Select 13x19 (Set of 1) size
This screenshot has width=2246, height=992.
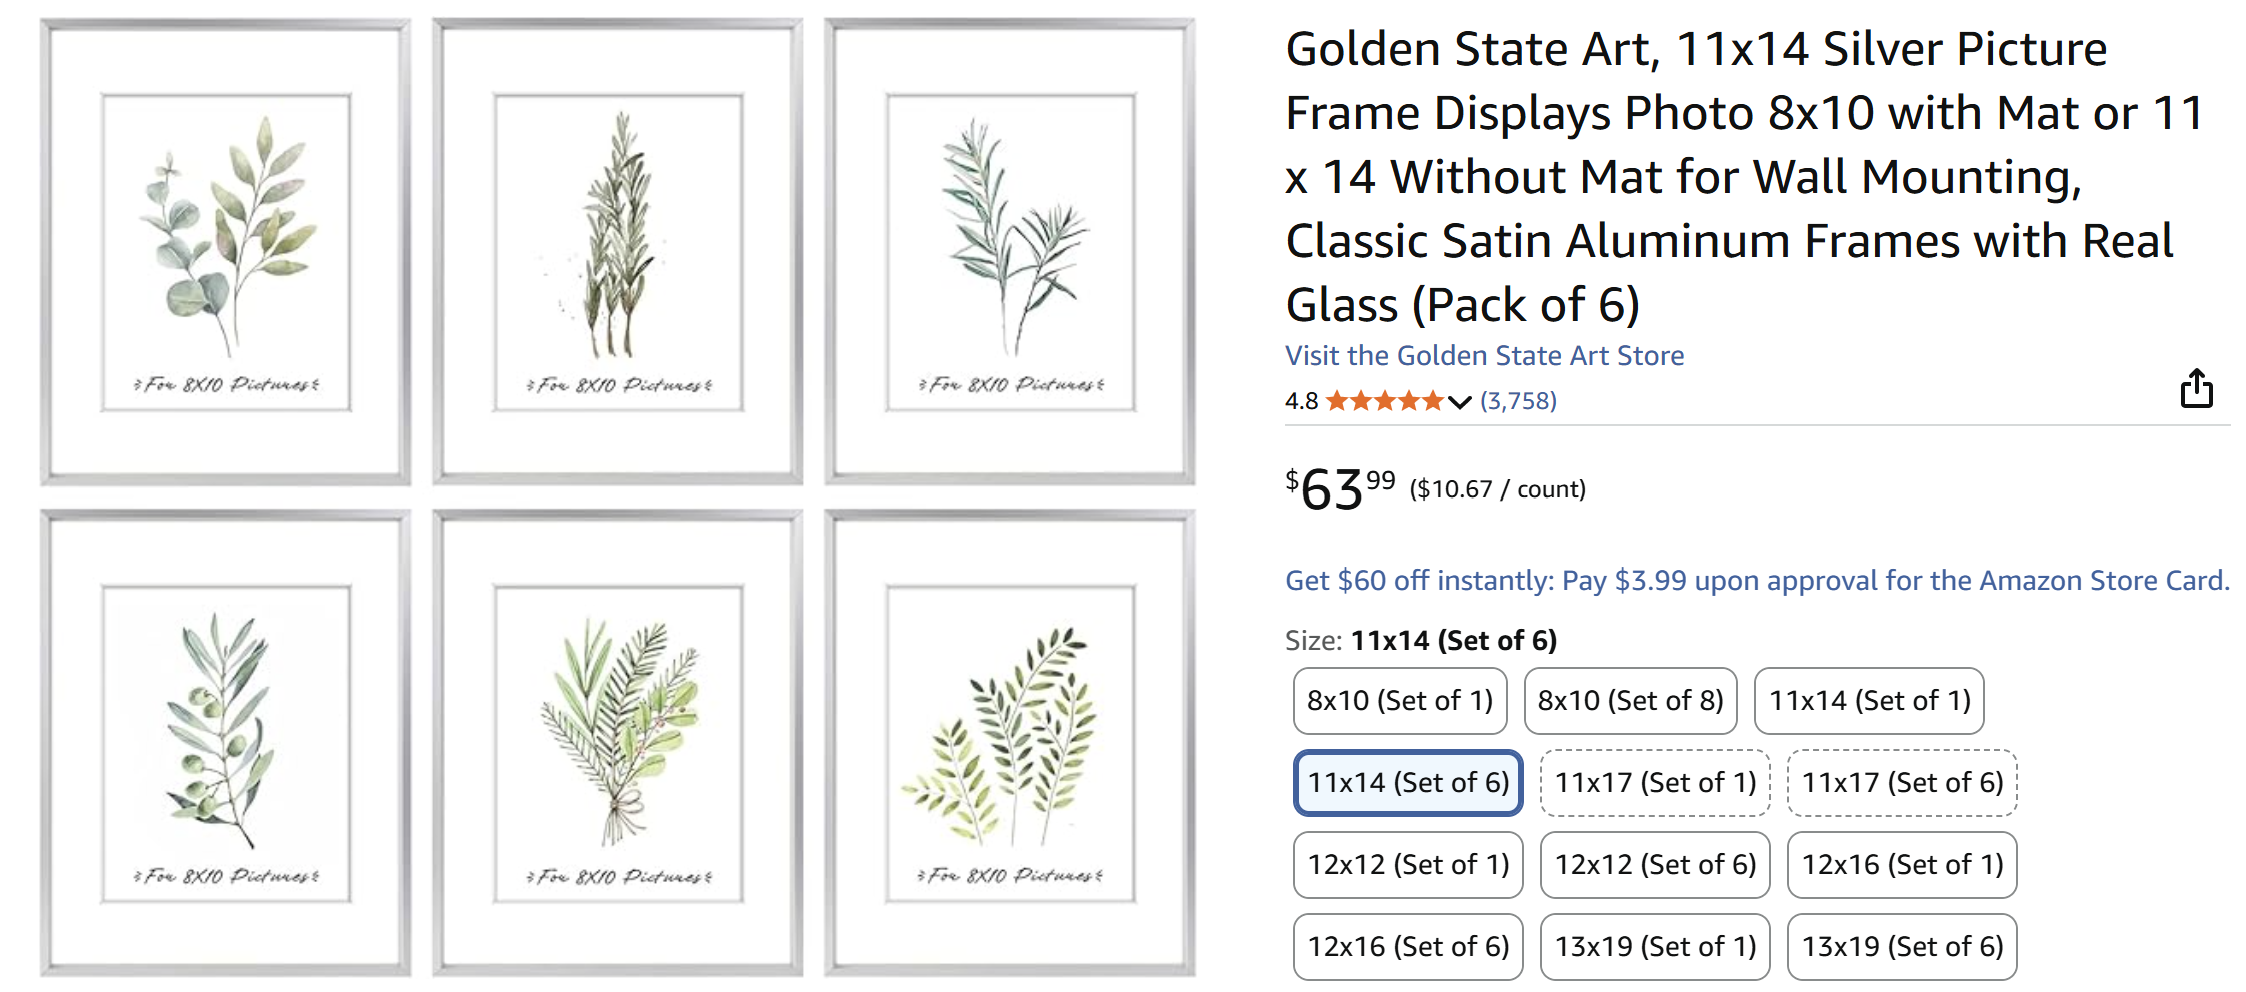tap(1654, 946)
